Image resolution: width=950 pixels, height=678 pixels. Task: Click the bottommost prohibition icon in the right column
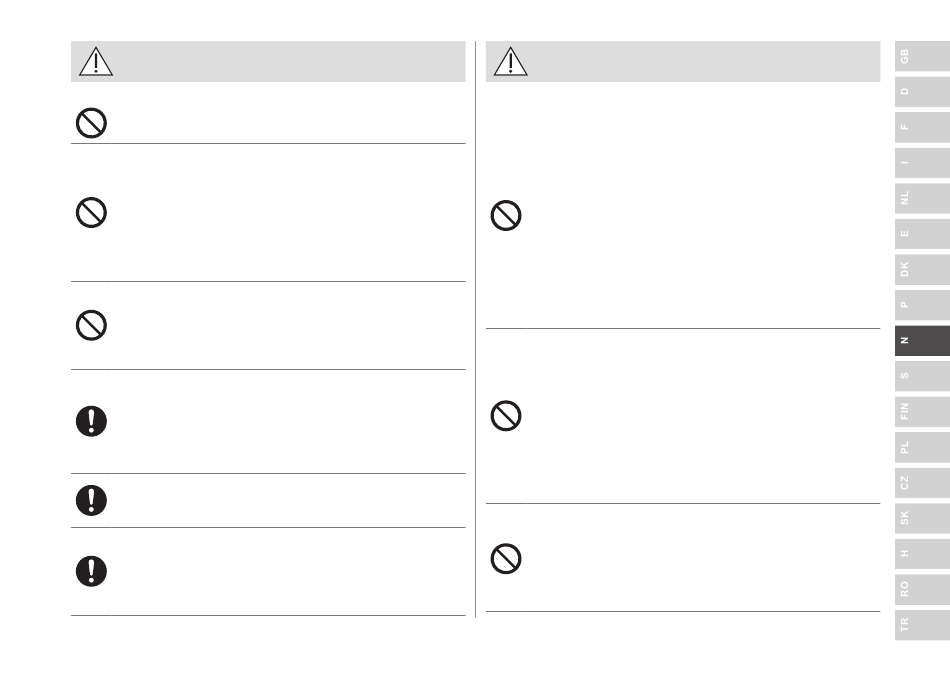click(x=506, y=559)
